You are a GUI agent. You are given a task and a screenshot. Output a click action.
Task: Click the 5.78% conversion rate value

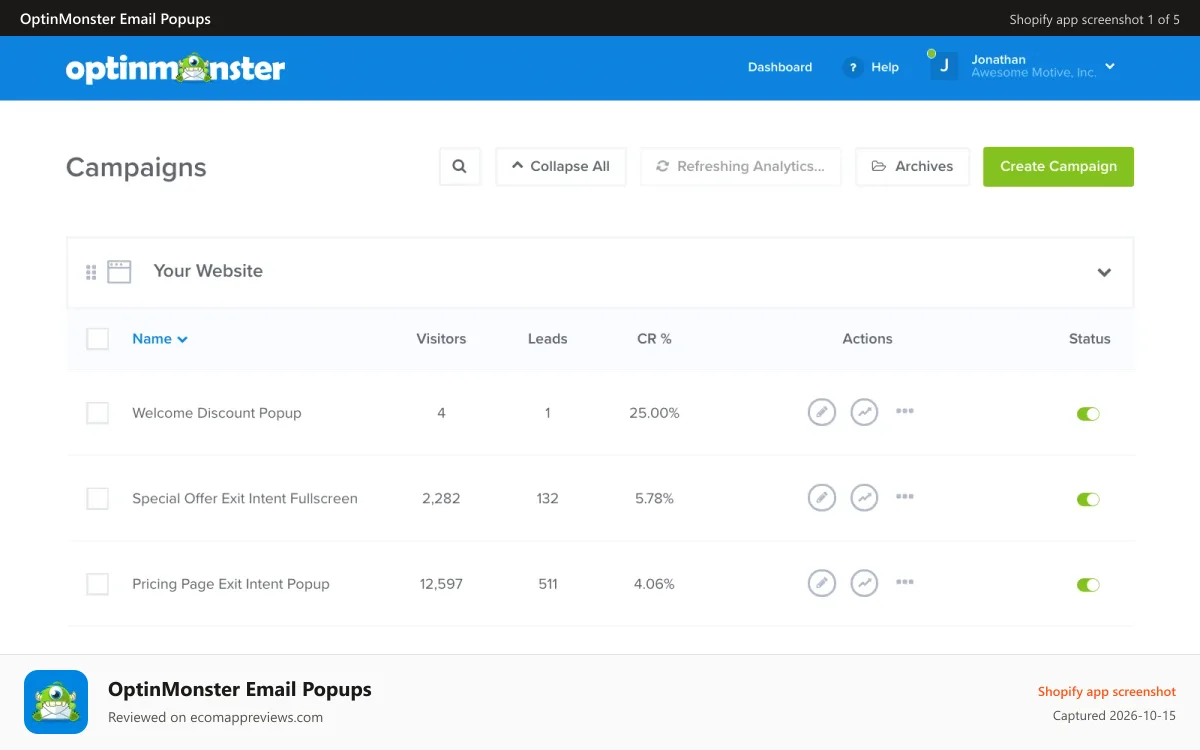[654, 498]
